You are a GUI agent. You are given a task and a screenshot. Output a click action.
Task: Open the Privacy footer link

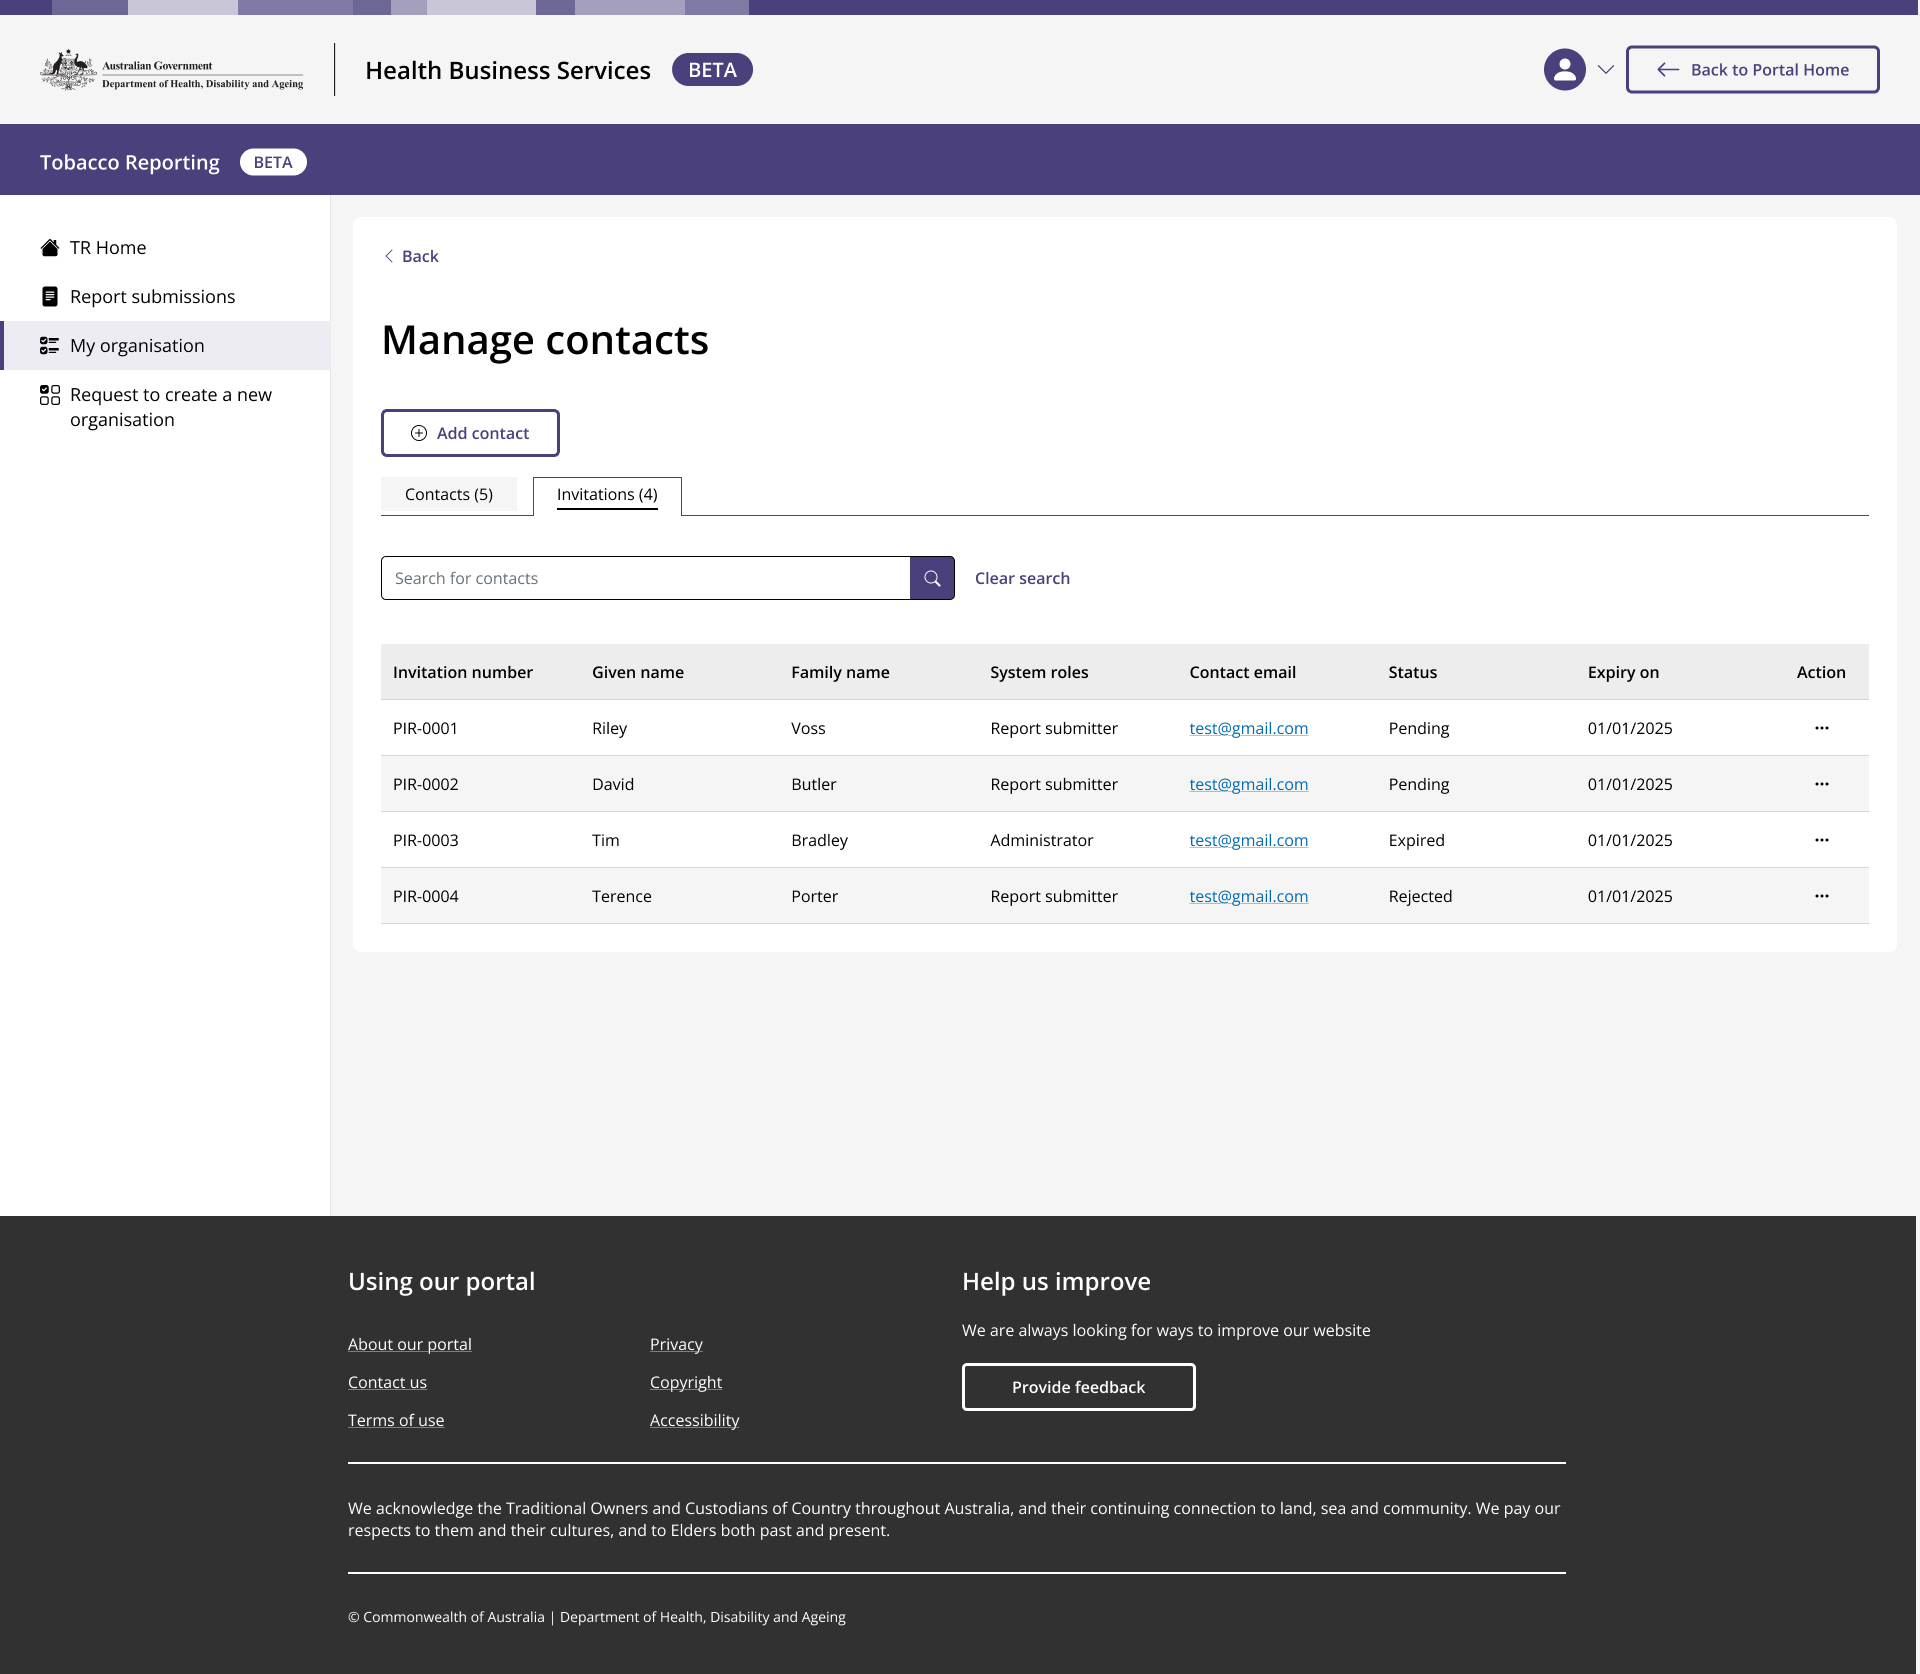tap(676, 1344)
